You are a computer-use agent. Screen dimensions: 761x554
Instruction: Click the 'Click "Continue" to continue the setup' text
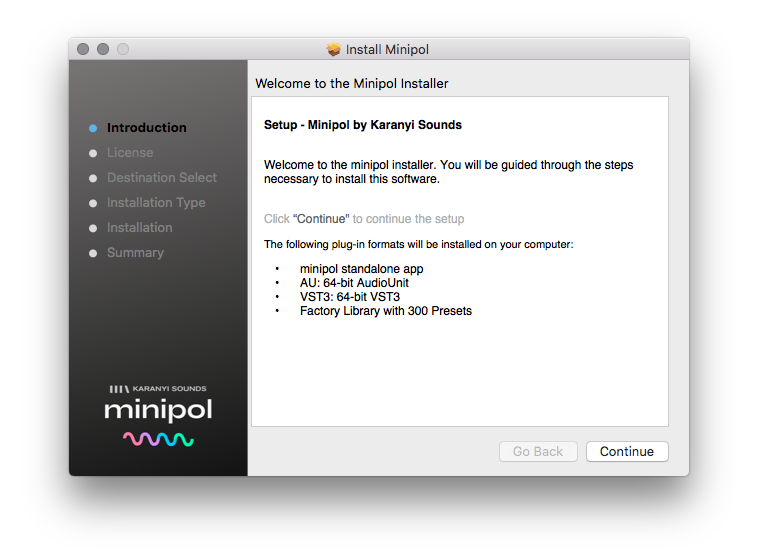tap(364, 219)
